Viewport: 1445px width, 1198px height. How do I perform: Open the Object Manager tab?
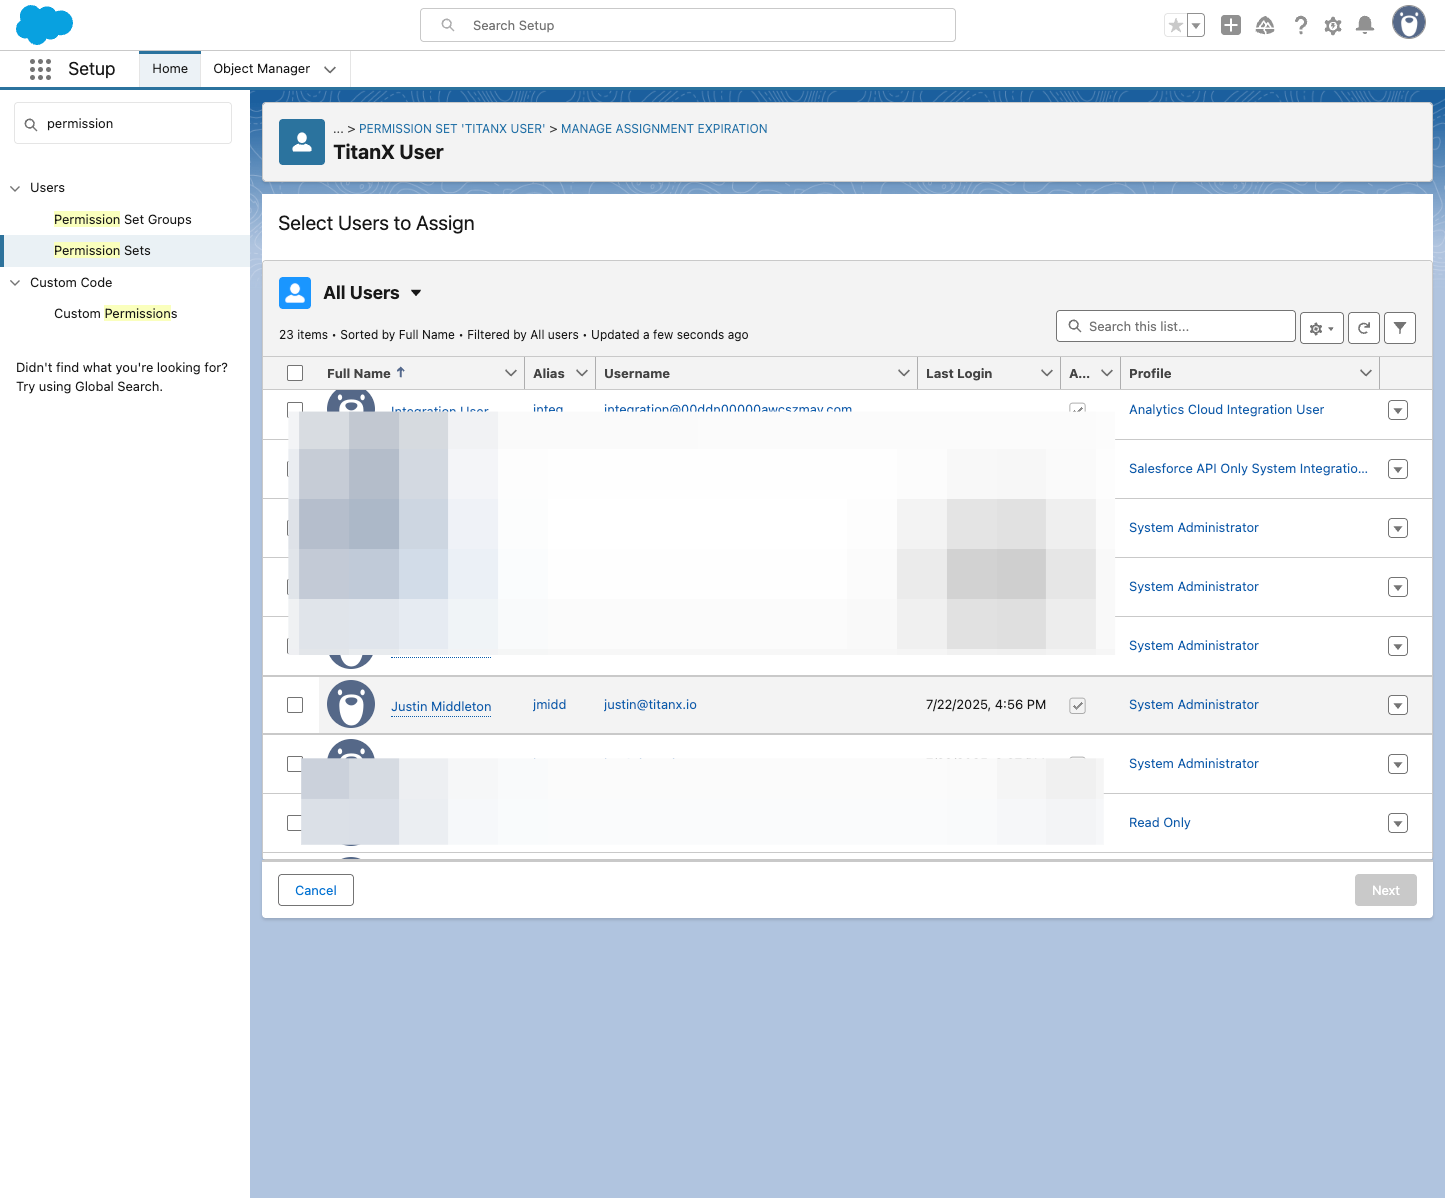pos(262,69)
